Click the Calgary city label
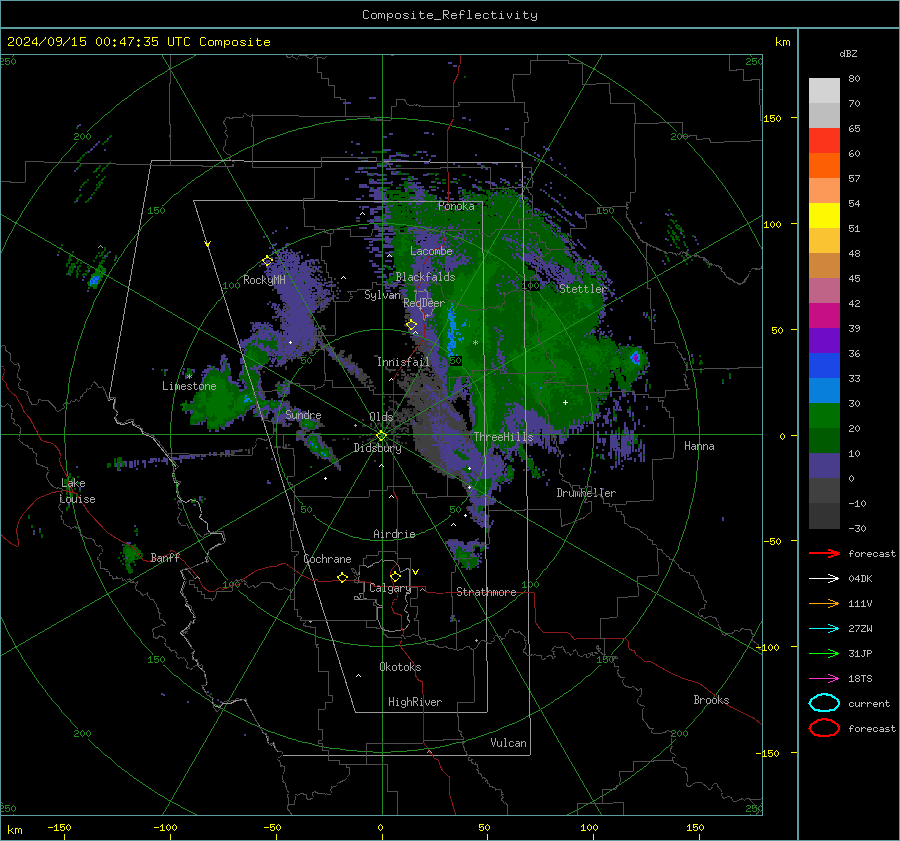The width and height of the screenshot is (900, 841). [x=390, y=588]
